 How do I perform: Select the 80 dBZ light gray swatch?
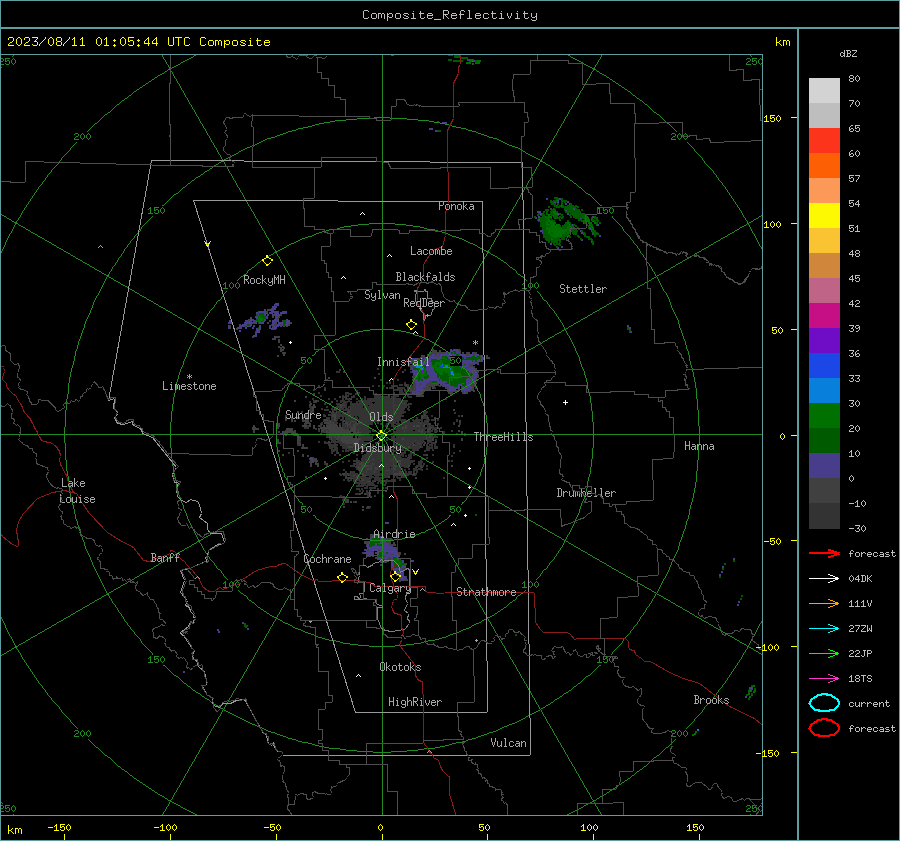click(824, 90)
